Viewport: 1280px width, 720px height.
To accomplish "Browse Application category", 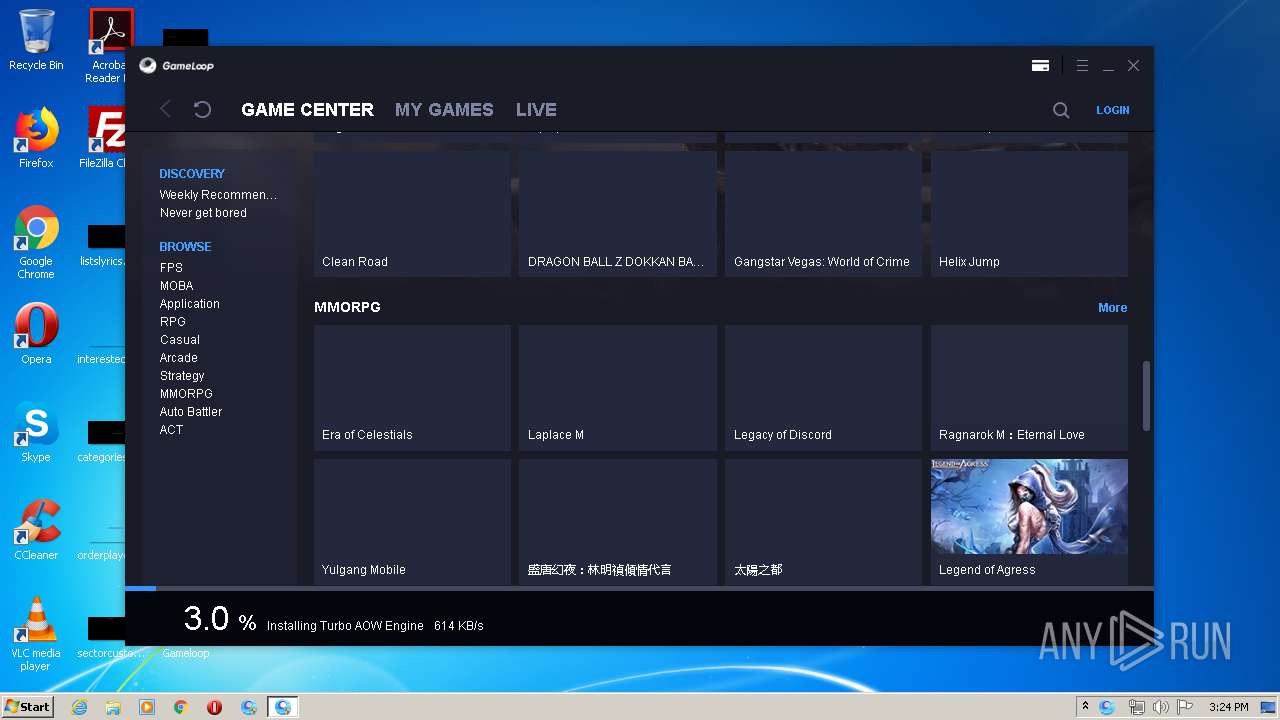I will point(189,304).
